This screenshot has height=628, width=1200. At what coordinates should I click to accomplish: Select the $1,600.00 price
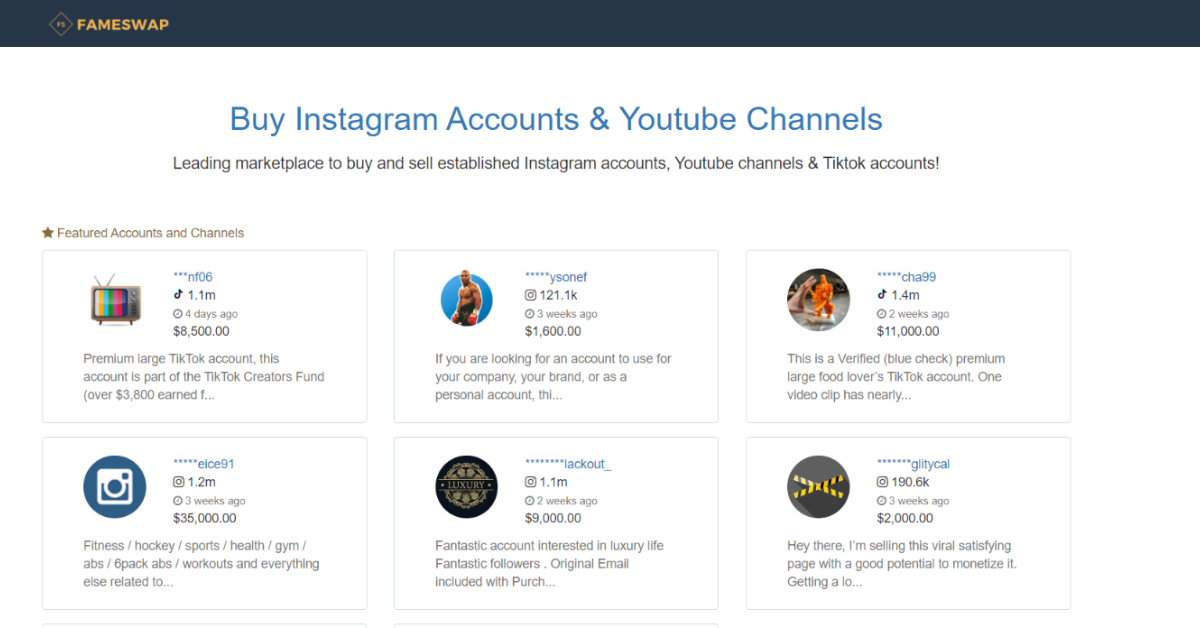tap(553, 331)
